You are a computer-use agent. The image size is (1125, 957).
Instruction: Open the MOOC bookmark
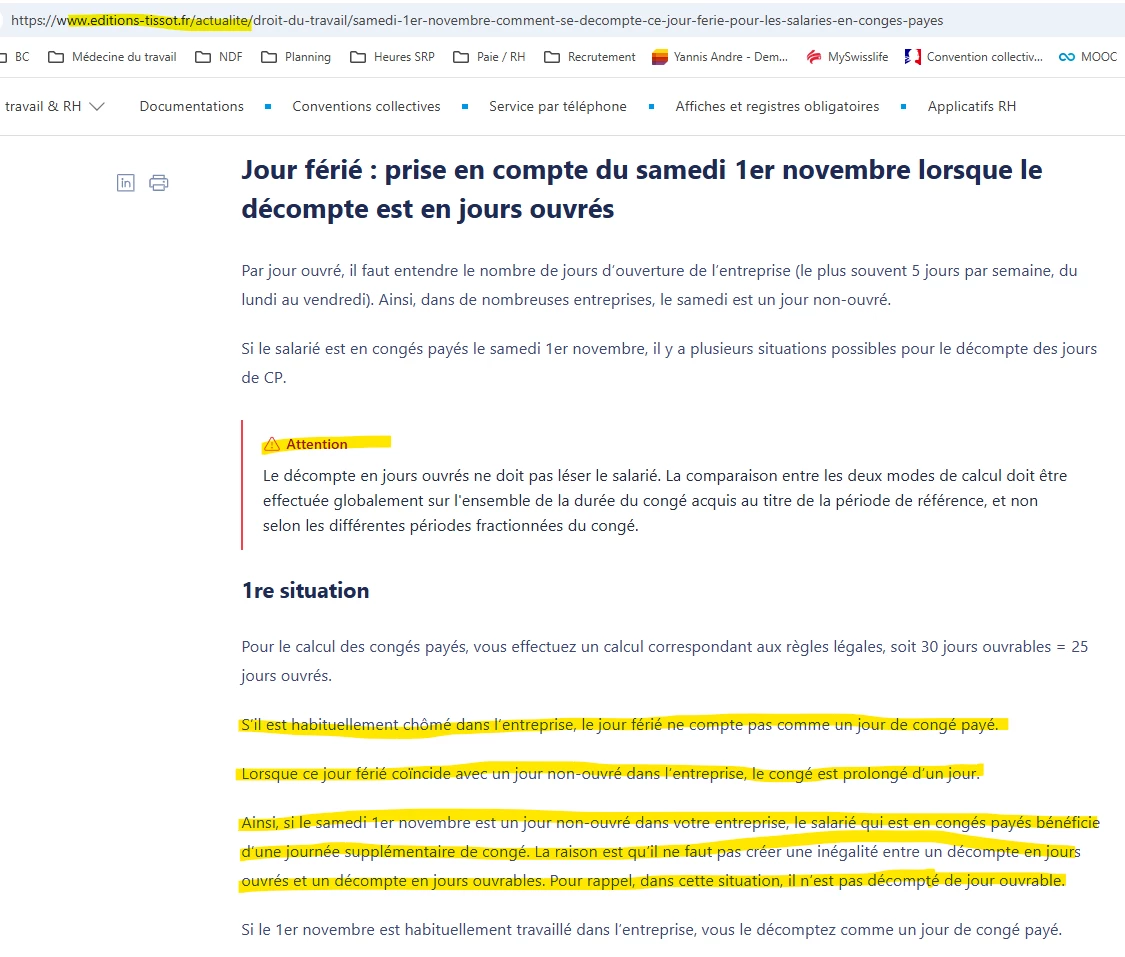1088,57
